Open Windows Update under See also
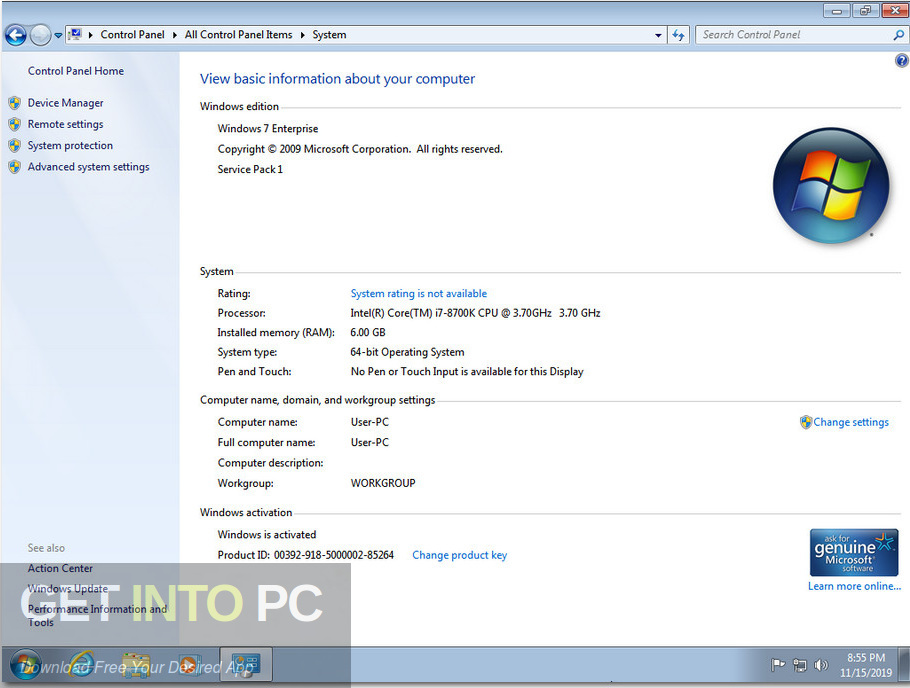The width and height of the screenshot is (910, 688). [x=67, y=589]
